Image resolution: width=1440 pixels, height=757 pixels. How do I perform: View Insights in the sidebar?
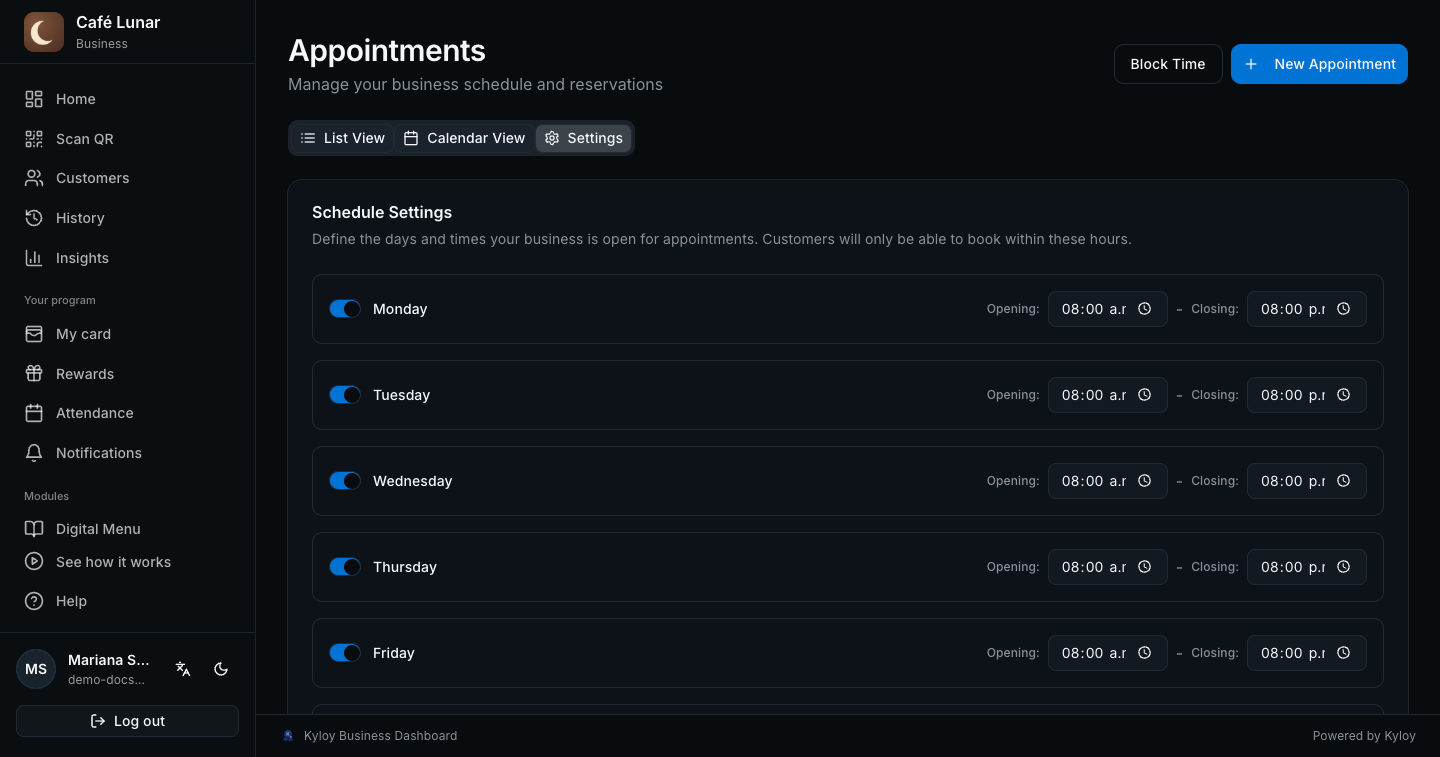[127, 258]
